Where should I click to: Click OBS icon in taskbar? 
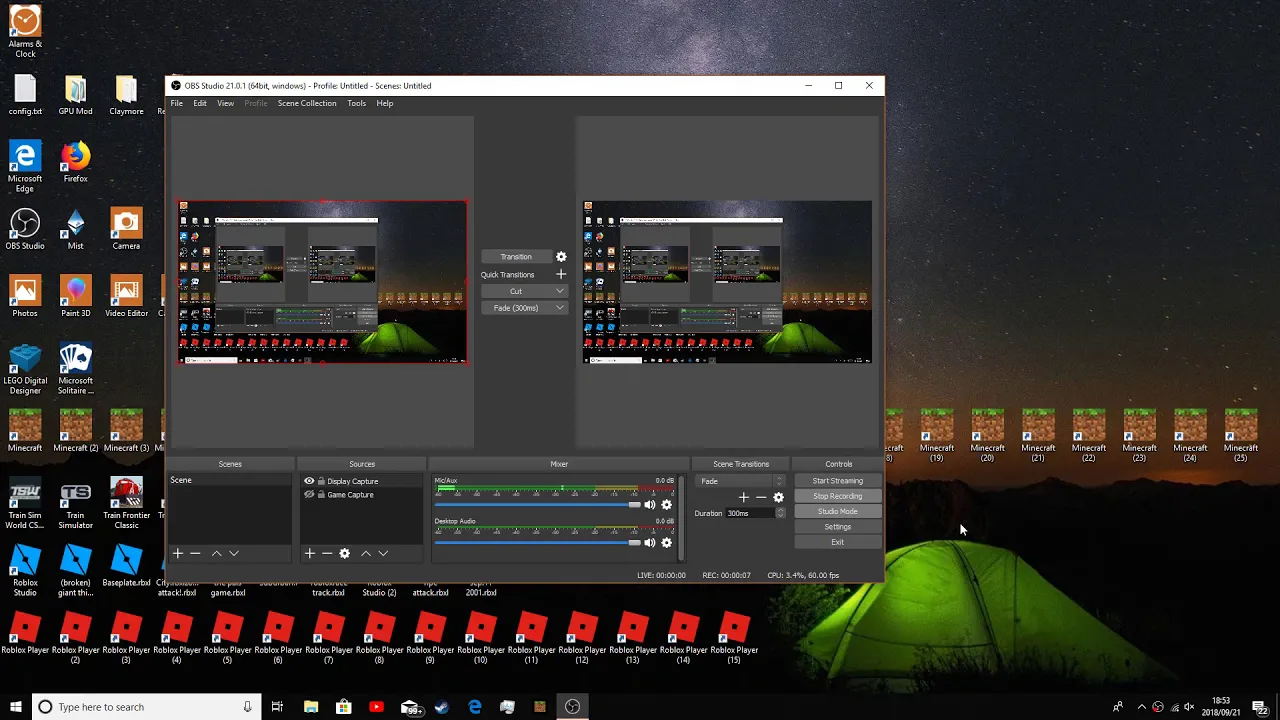click(x=572, y=707)
